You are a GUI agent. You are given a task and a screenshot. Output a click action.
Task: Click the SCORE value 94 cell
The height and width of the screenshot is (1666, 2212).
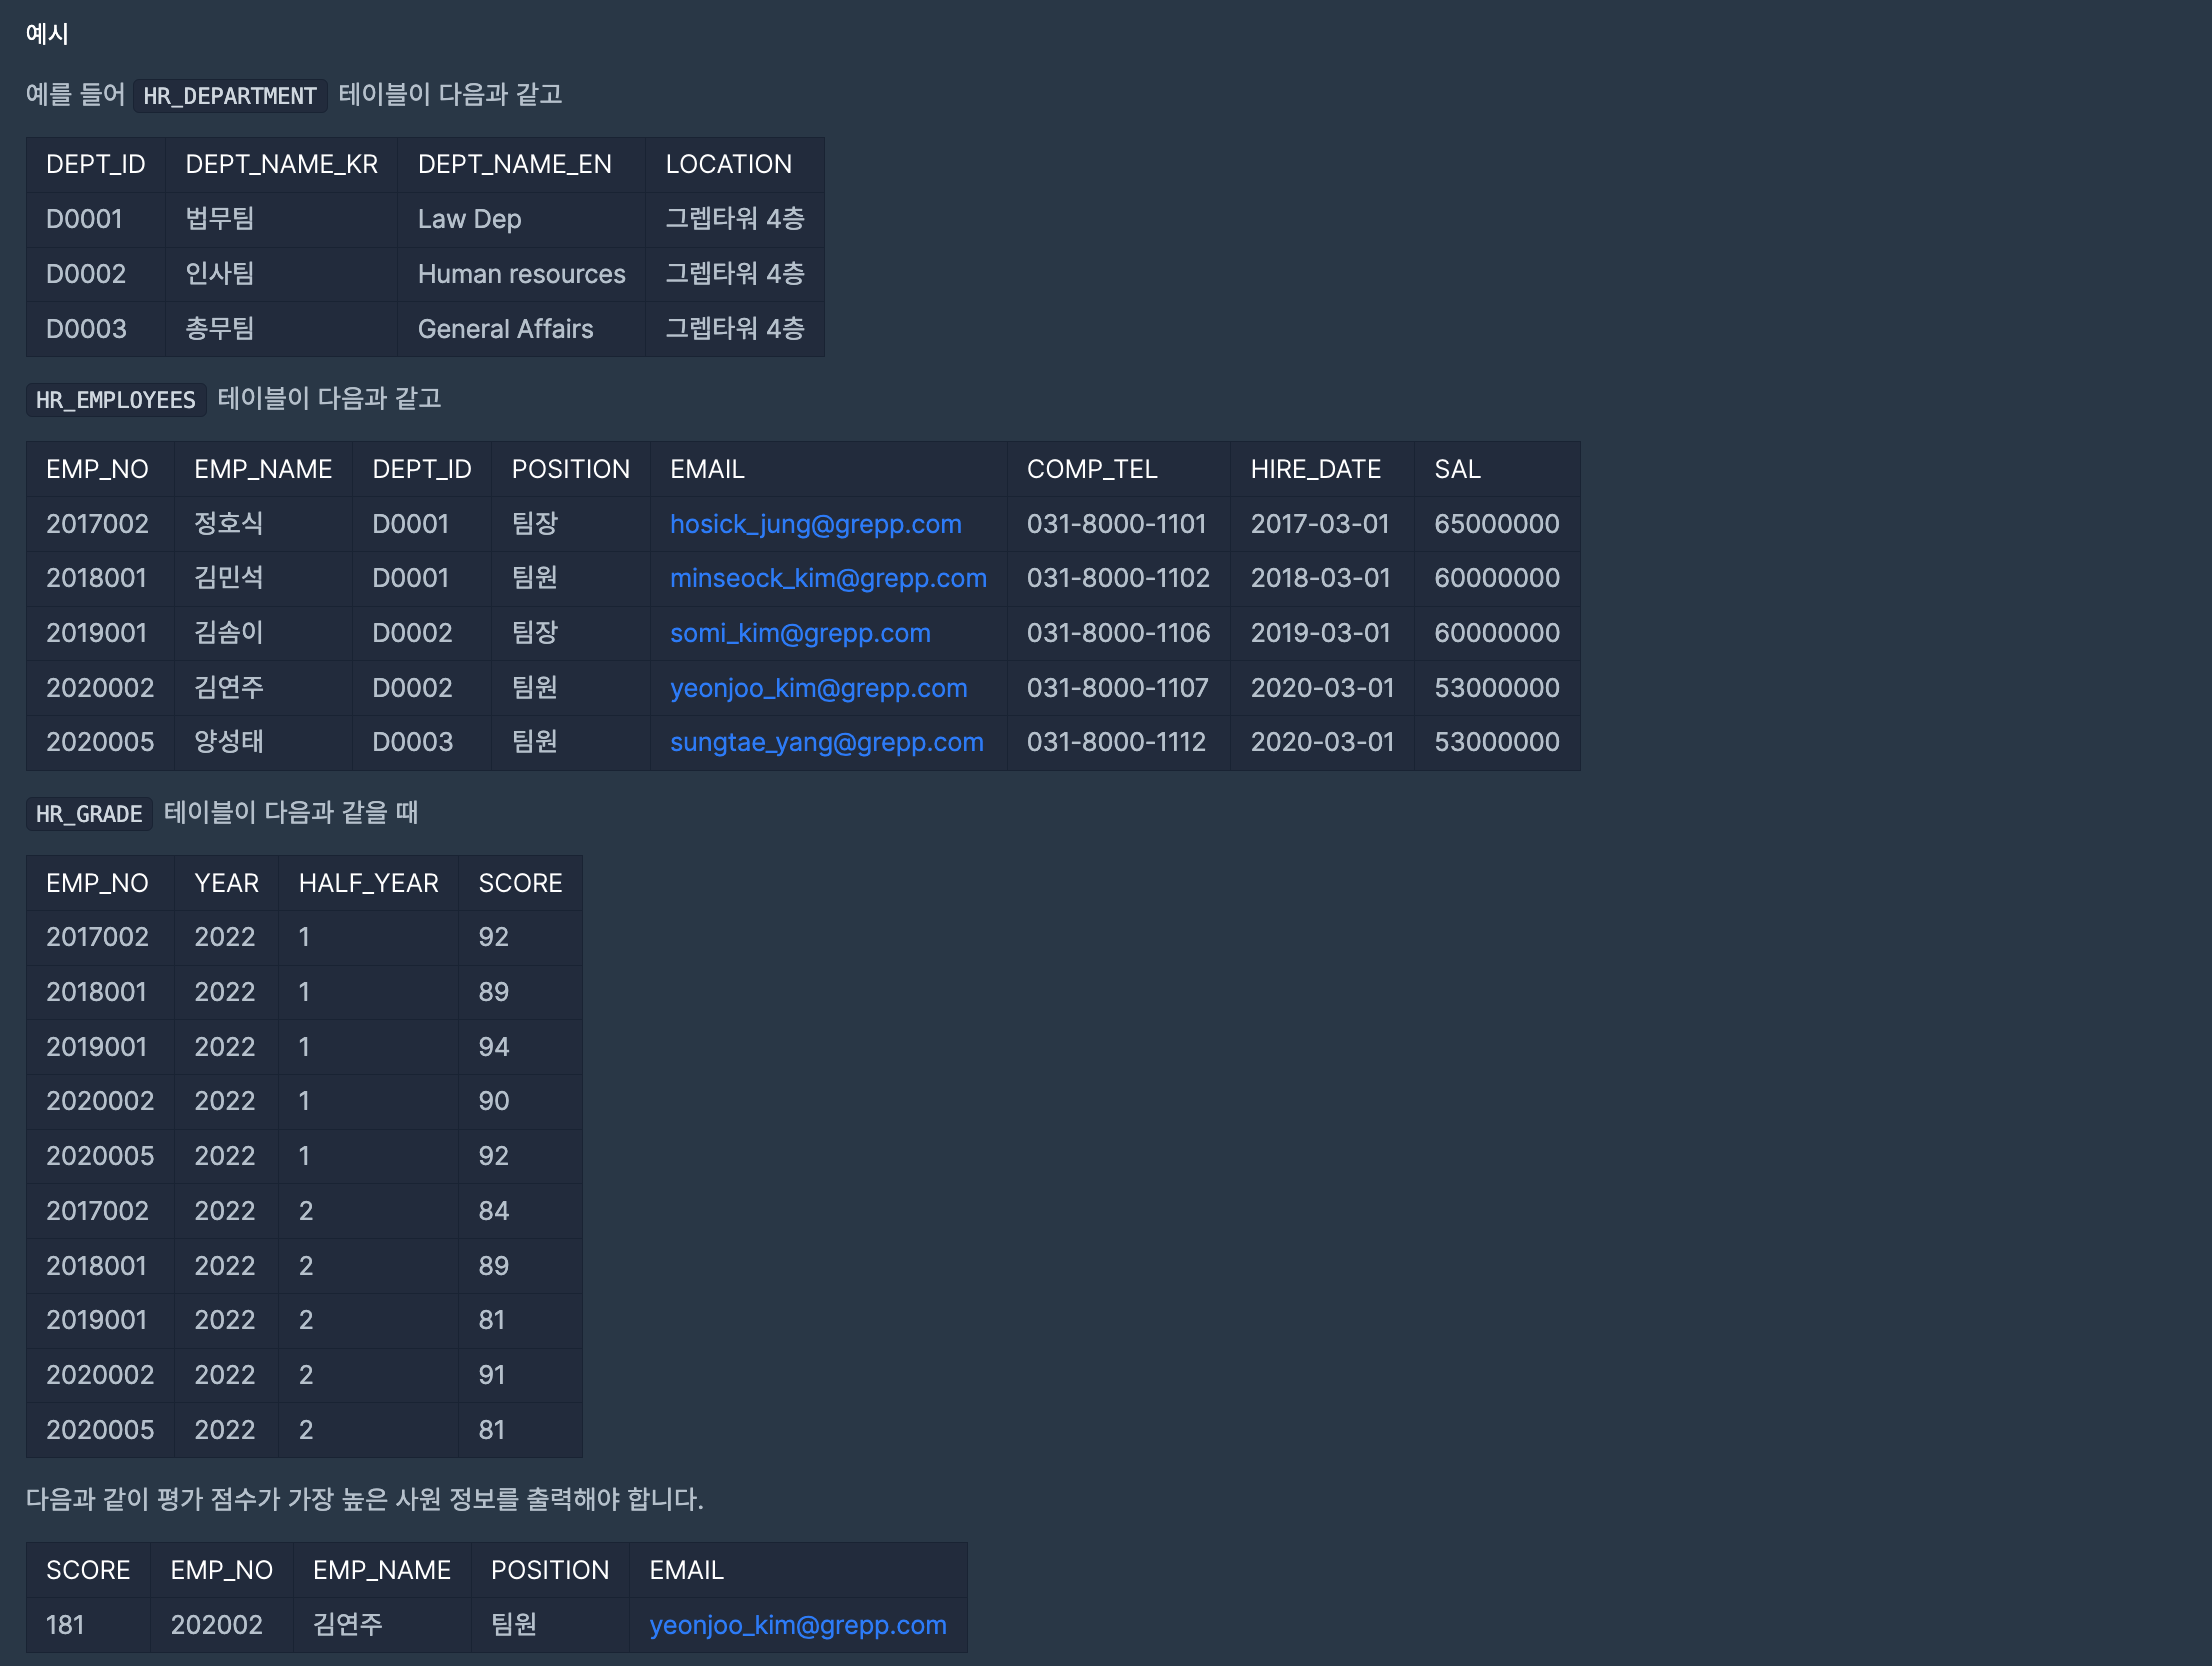pos(493,1047)
